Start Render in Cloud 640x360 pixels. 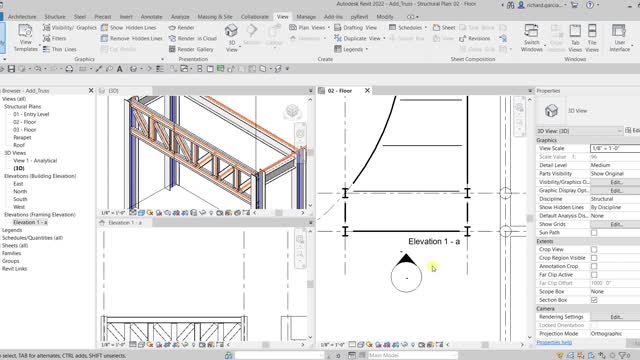coord(193,38)
